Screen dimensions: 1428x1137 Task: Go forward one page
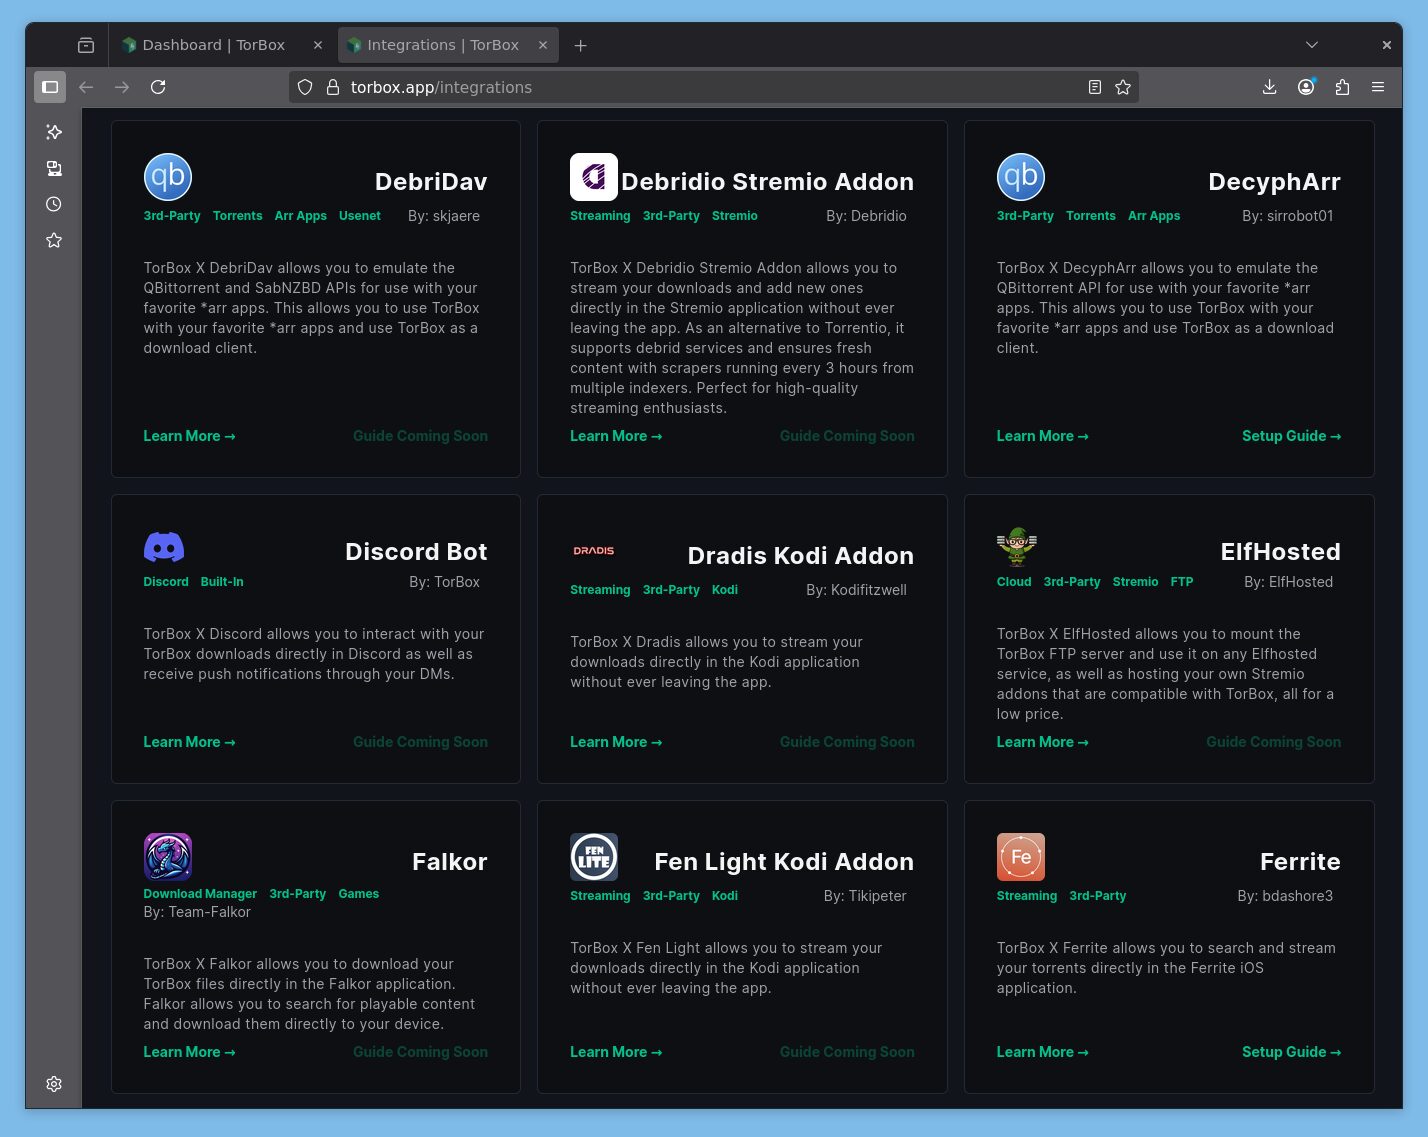pyautogui.click(x=122, y=87)
